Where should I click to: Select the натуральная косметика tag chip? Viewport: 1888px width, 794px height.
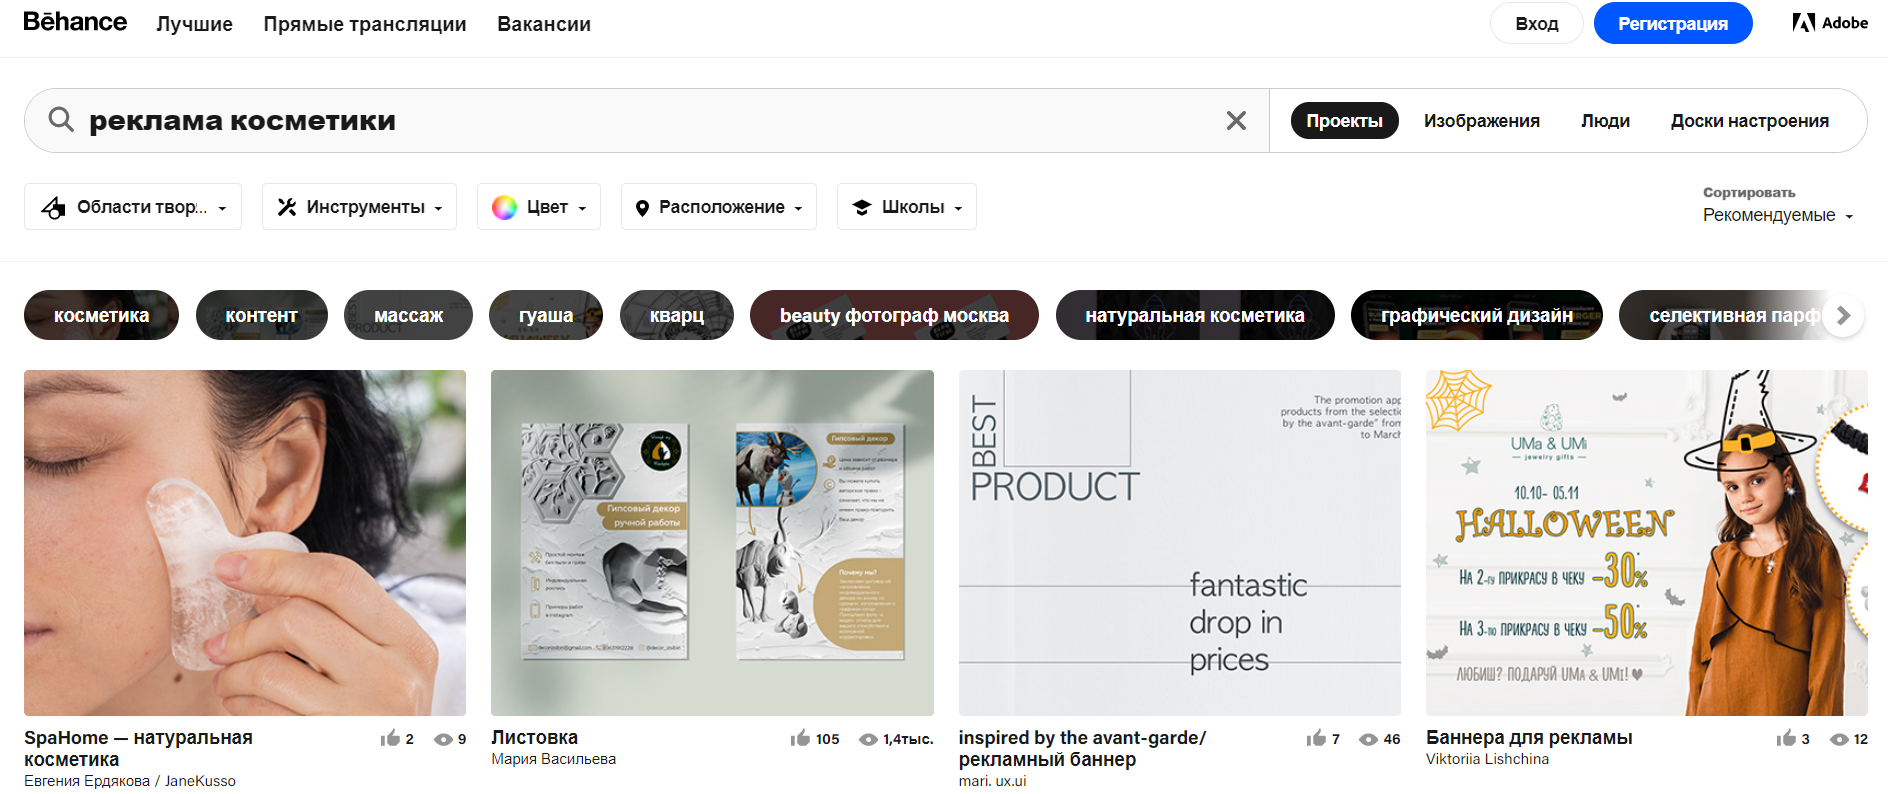1194,315
